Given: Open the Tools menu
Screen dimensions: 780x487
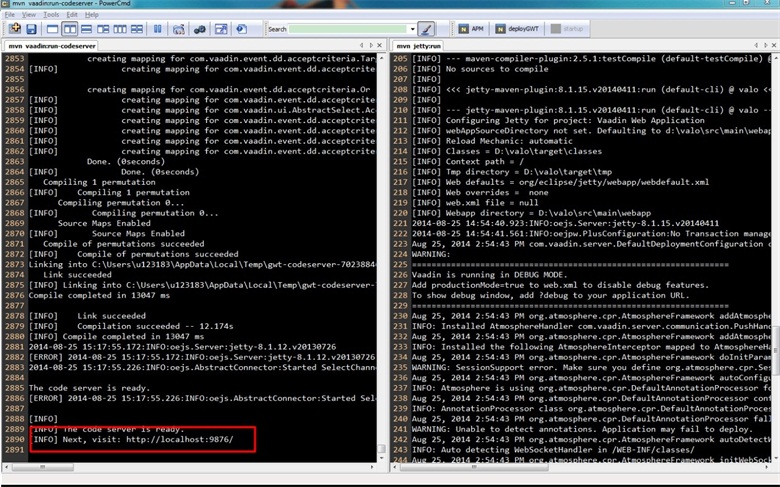Looking at the screenshot, I should coord(51,15).
